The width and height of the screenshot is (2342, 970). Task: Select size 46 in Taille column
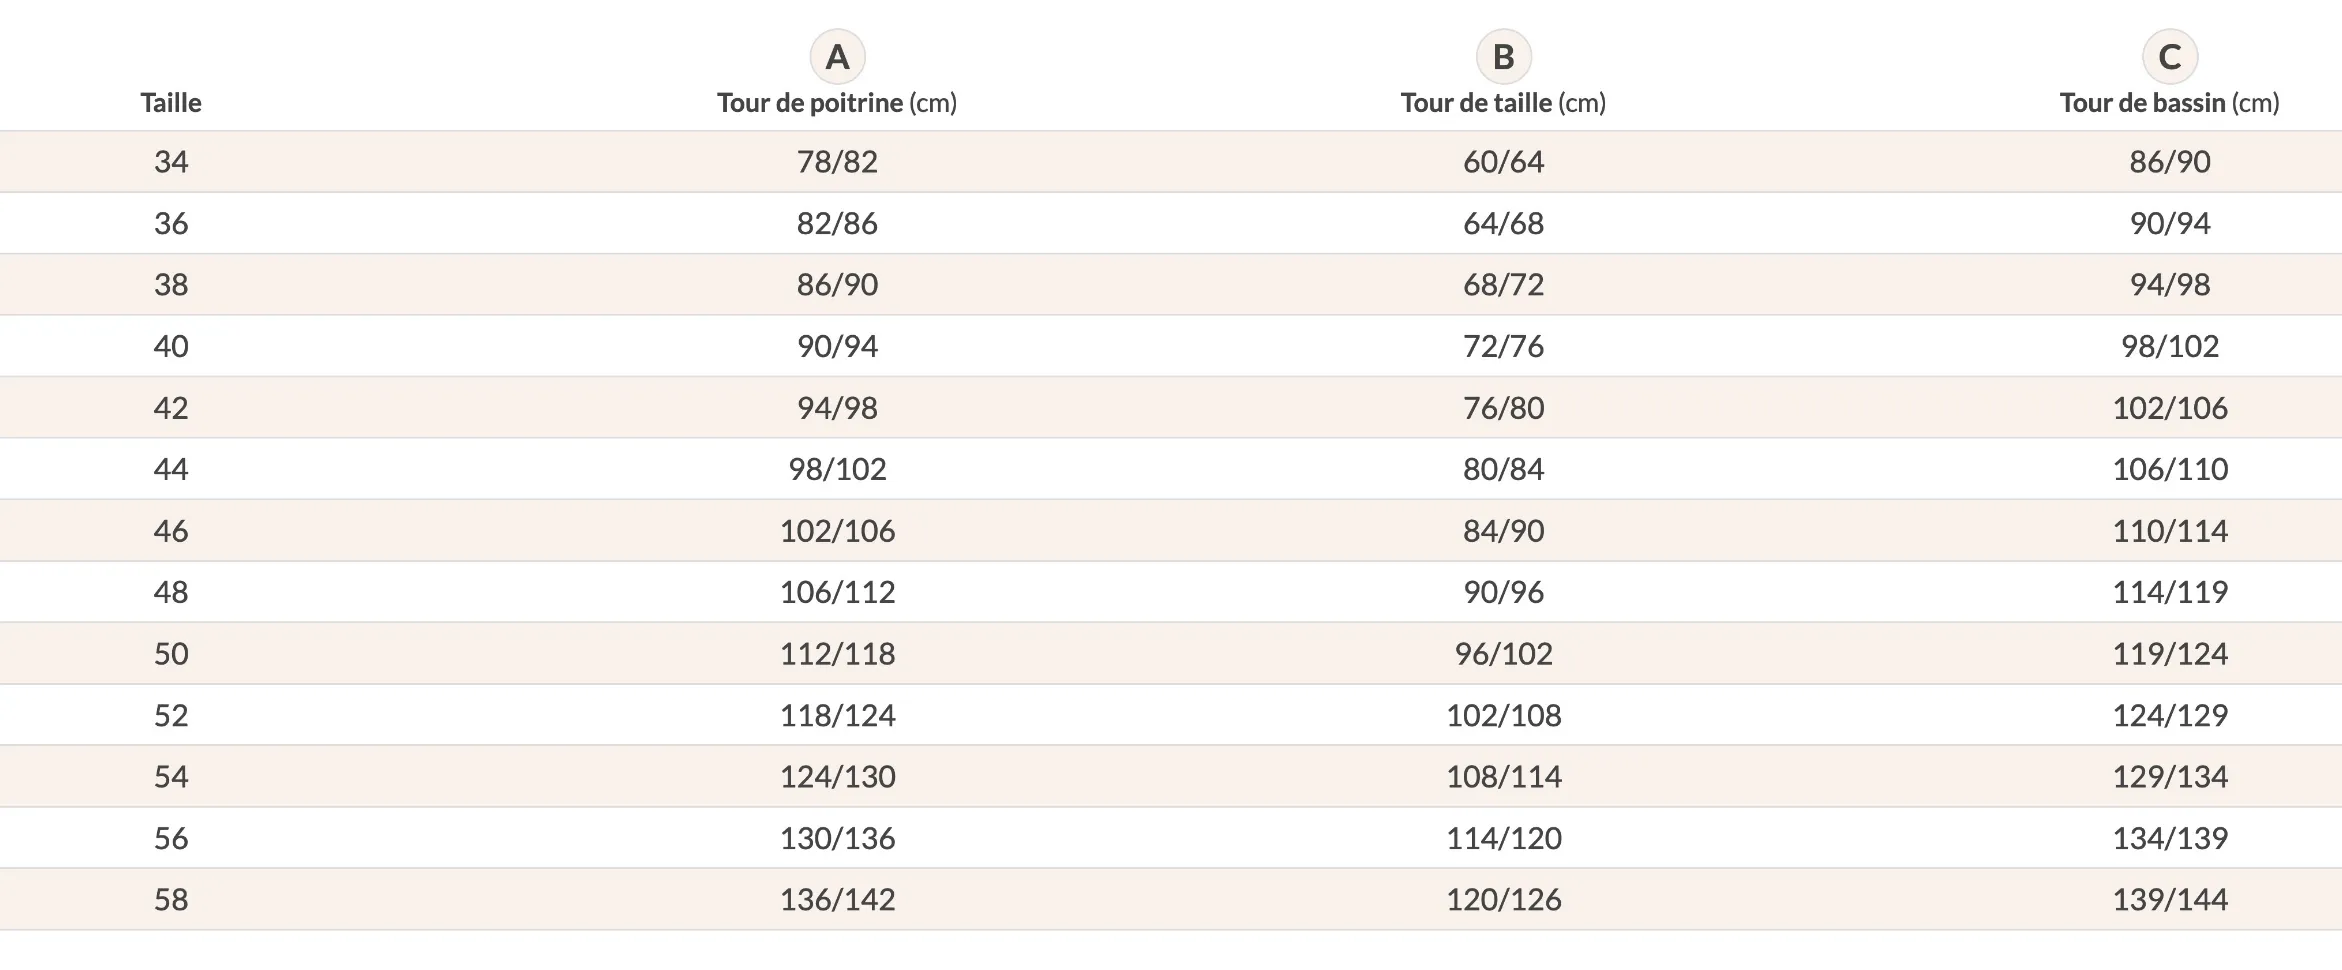pyautogui.click(x=171, y=531)
